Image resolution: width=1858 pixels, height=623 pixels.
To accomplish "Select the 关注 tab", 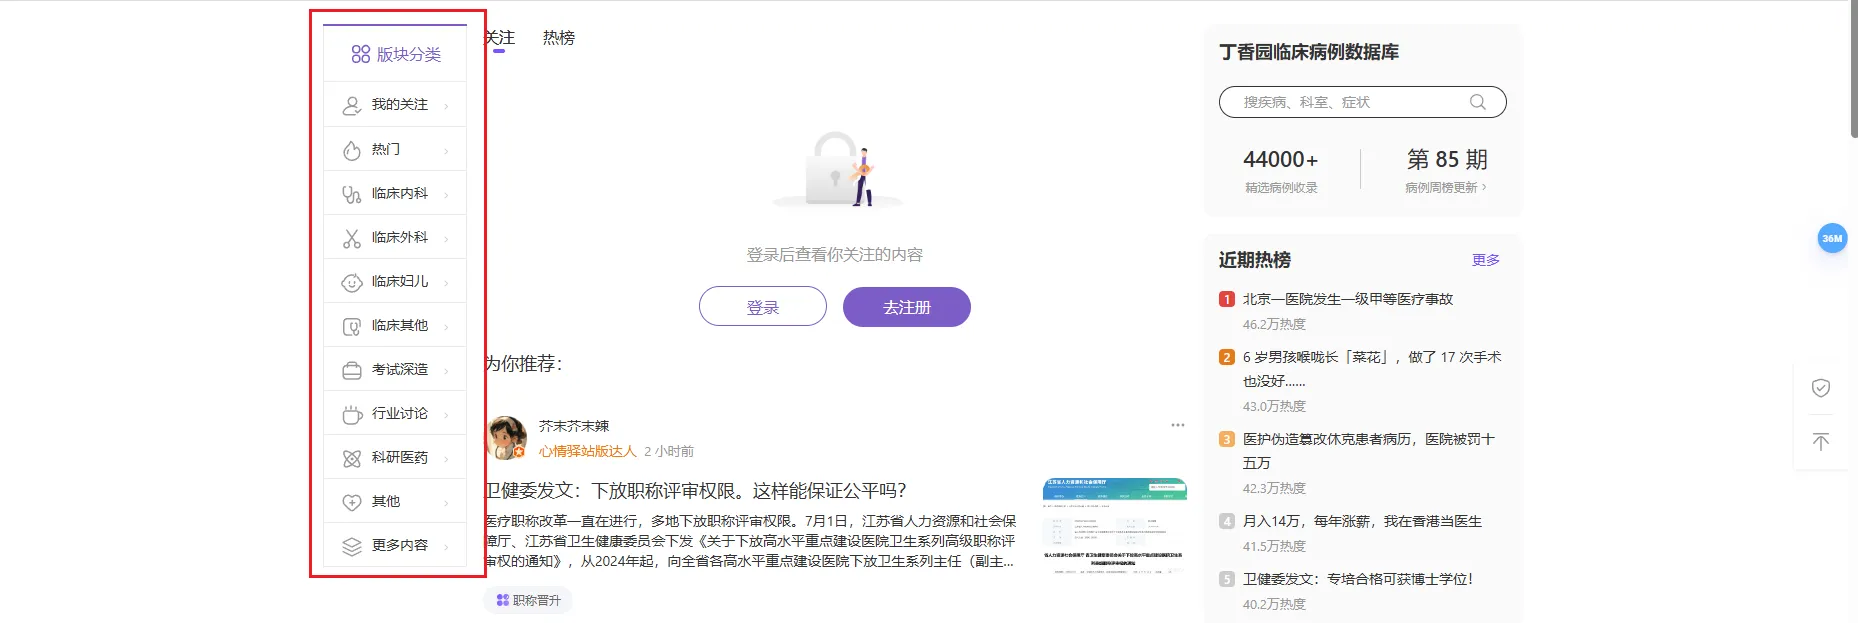I will (499, 38).
